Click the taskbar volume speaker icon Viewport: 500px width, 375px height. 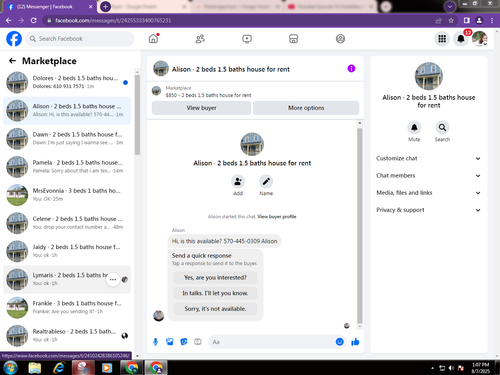[x=451, y=368]
